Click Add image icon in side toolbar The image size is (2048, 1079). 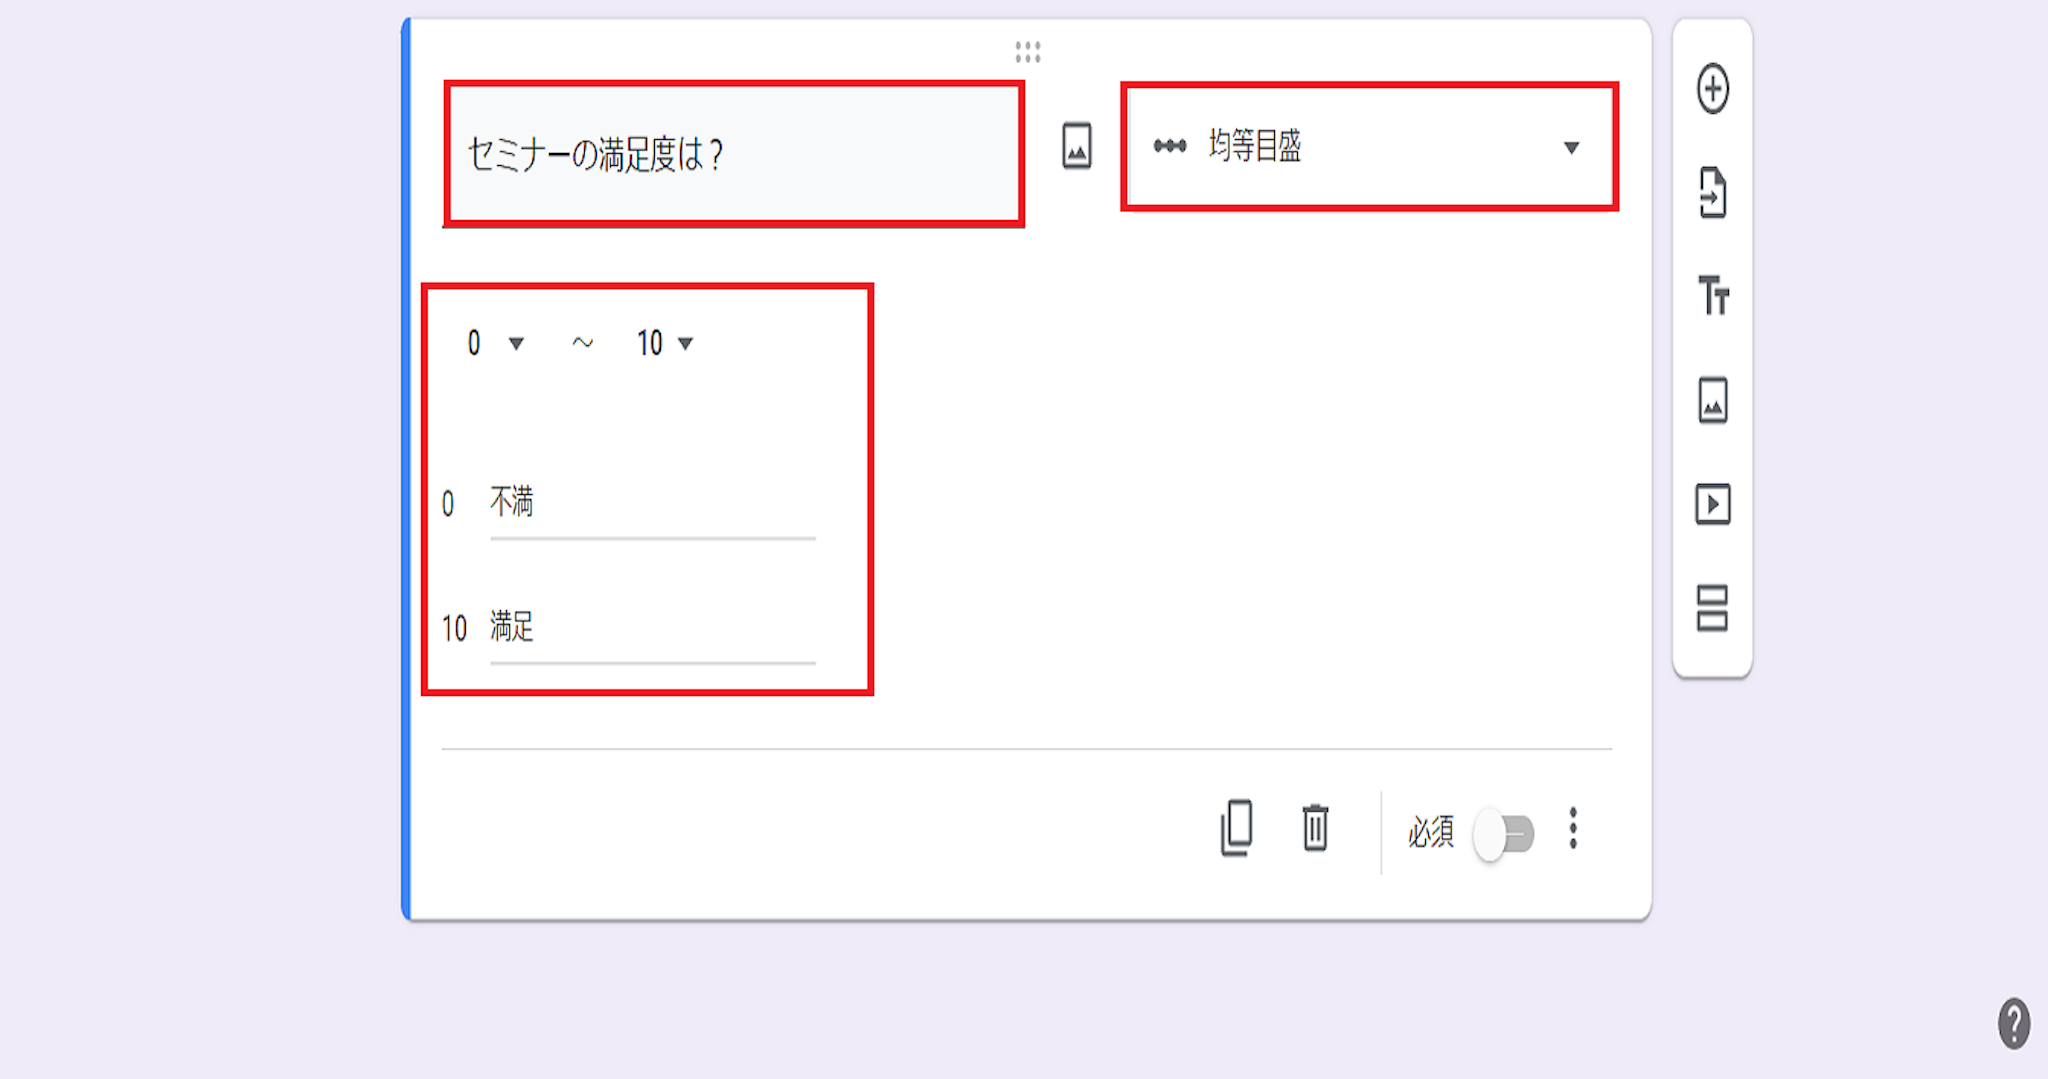[x=1713, y=400]
